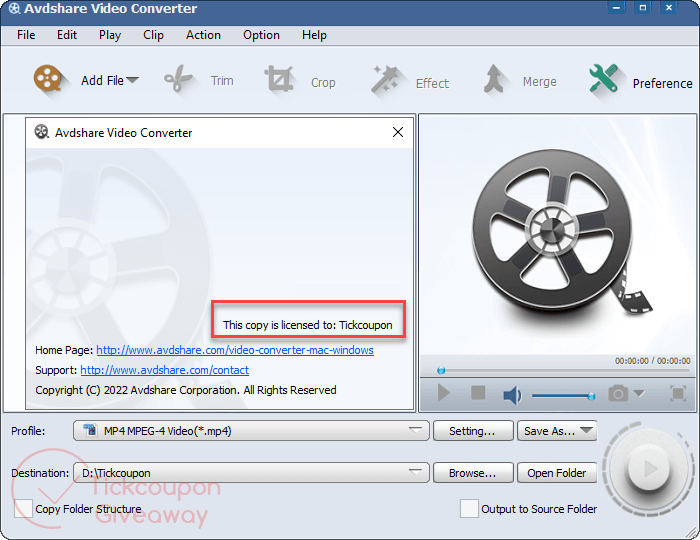Open the Clip menu
This screenshot has height=540, width=700.
[153, 35]
